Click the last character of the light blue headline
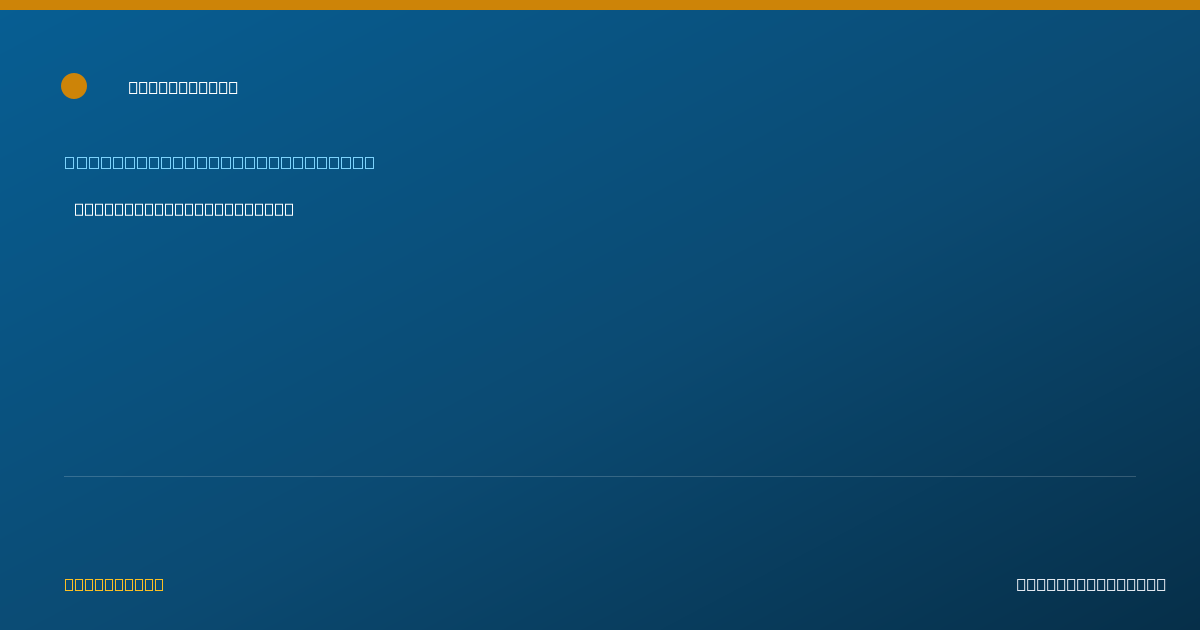Screen dimensions: 1200x630 [x=369, y=162]
